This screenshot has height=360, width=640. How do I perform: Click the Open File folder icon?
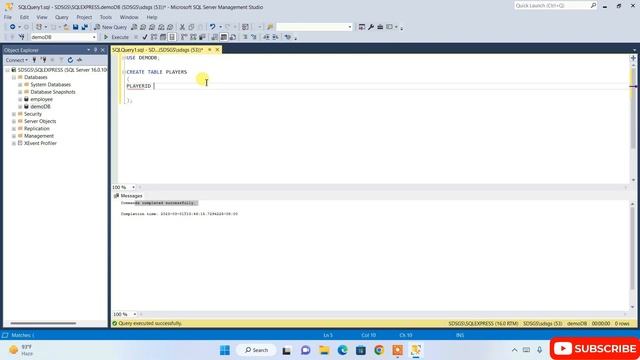point(66,27)
